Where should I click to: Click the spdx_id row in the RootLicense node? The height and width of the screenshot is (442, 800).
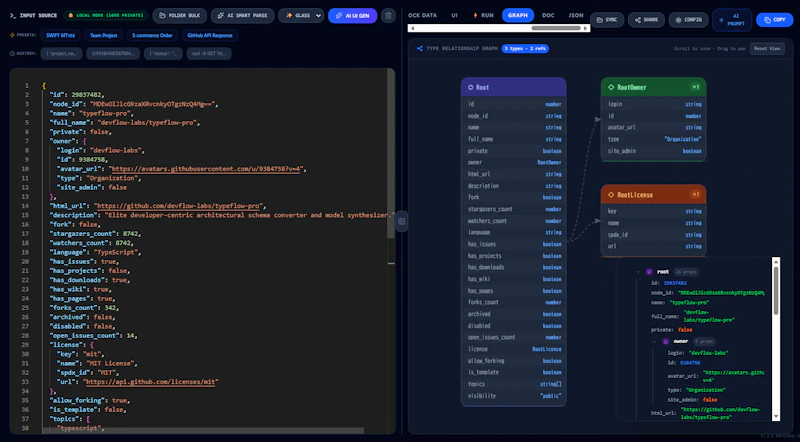coord(654,235)
